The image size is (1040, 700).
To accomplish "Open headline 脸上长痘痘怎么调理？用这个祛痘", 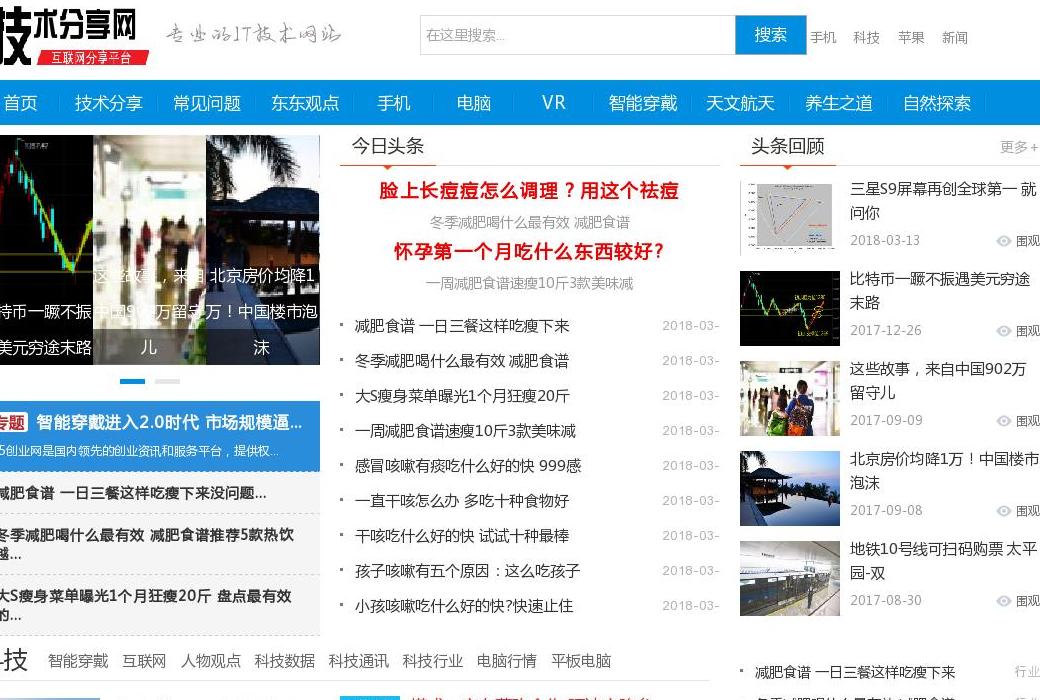I will [528, 190].
